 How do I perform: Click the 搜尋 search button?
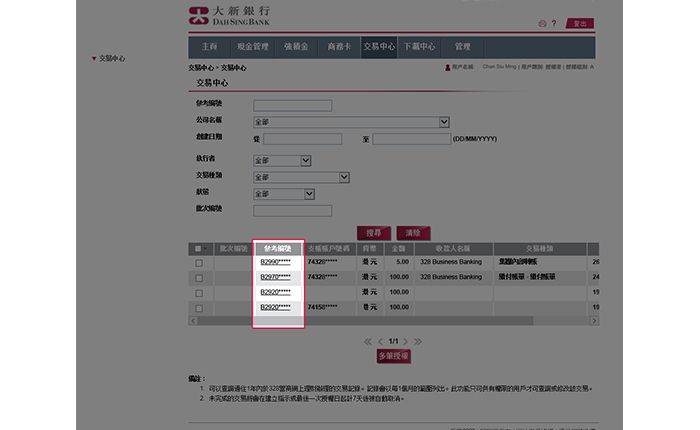coord(374,233)
